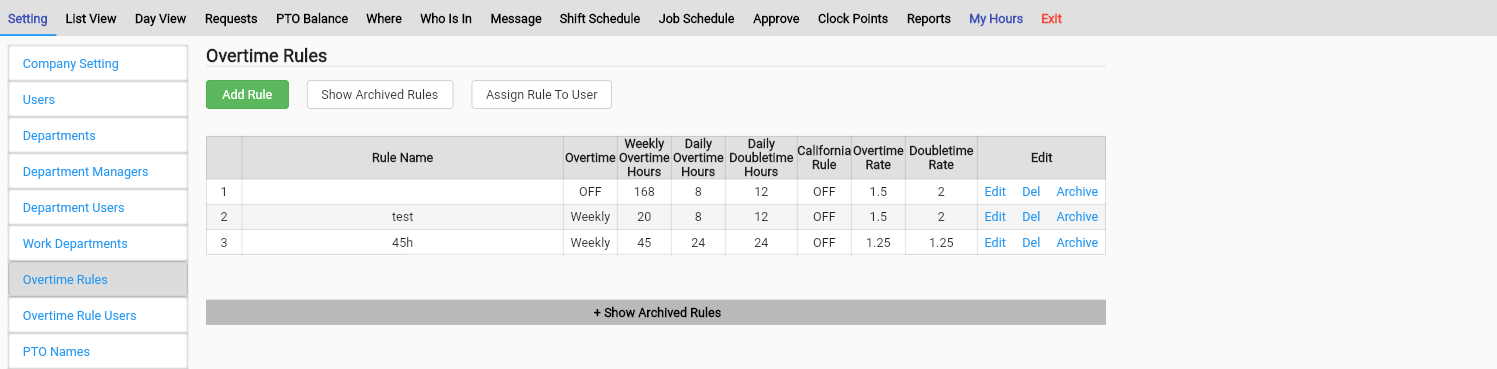Open the Clock Points menu item
Screen dimensions: 1497x369
click(853, 19)
